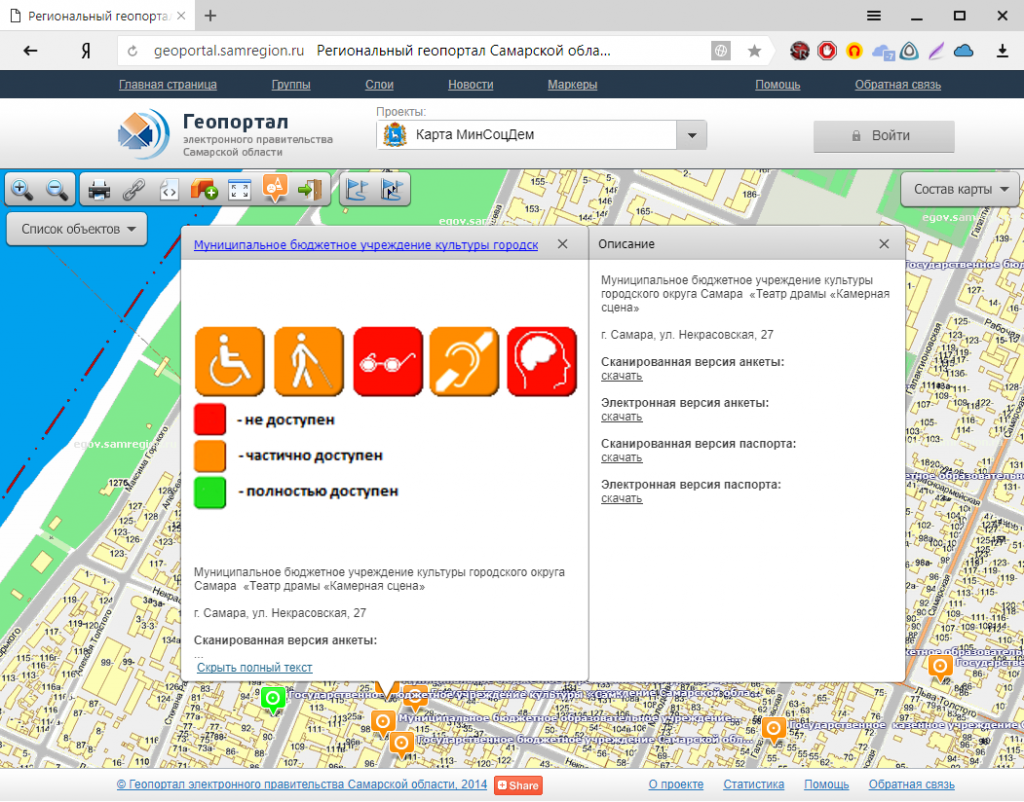
Task: Open 'Маркеры' in the top menu
Action: (x=573, y=85)
